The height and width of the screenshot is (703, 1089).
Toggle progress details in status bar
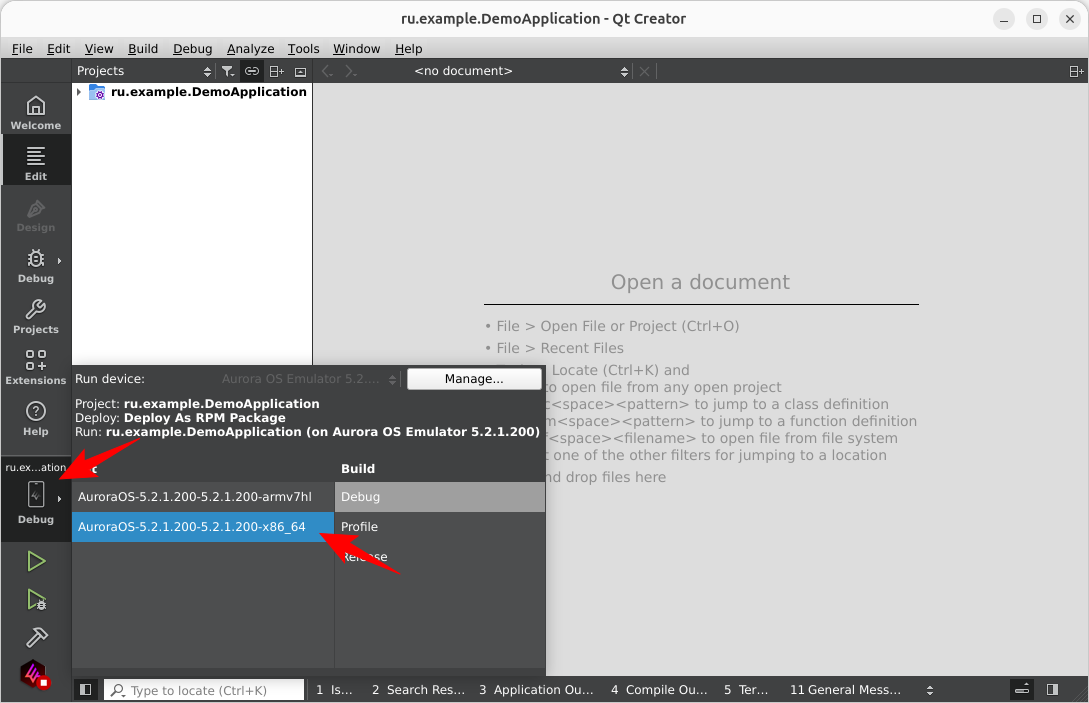[1022, 689]
